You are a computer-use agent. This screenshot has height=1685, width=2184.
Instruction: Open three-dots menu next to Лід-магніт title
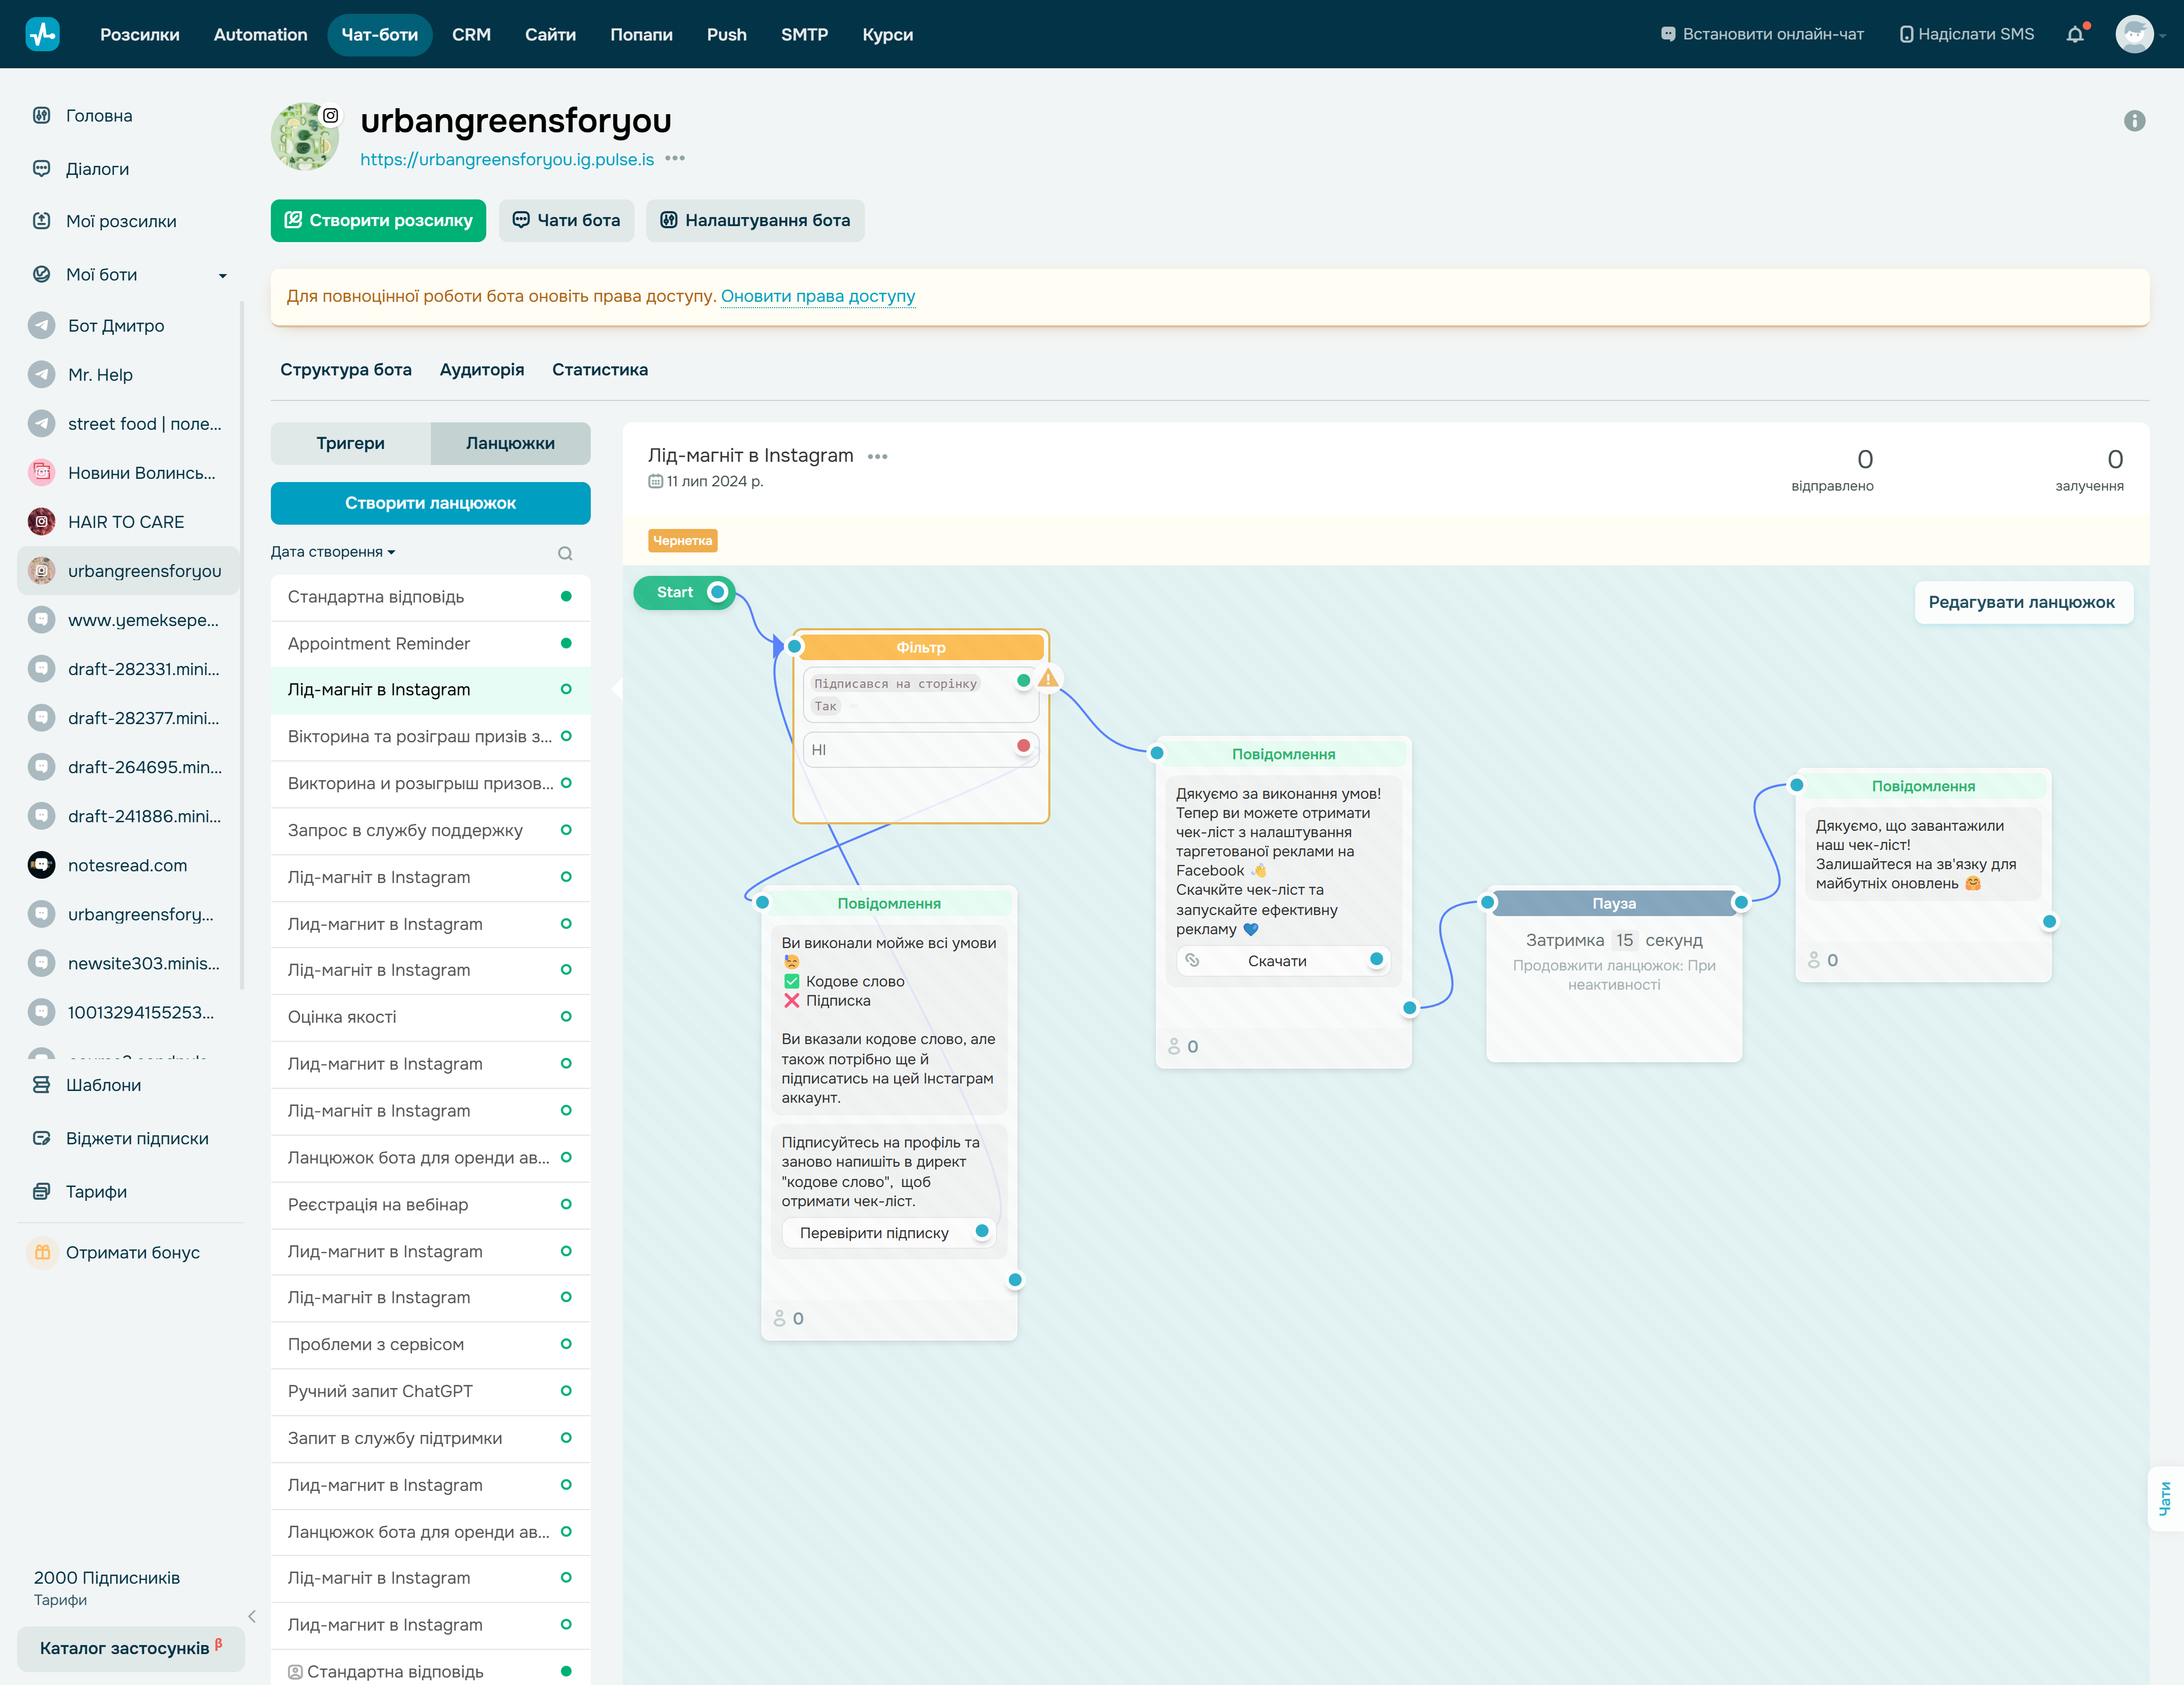coord(878,456)
